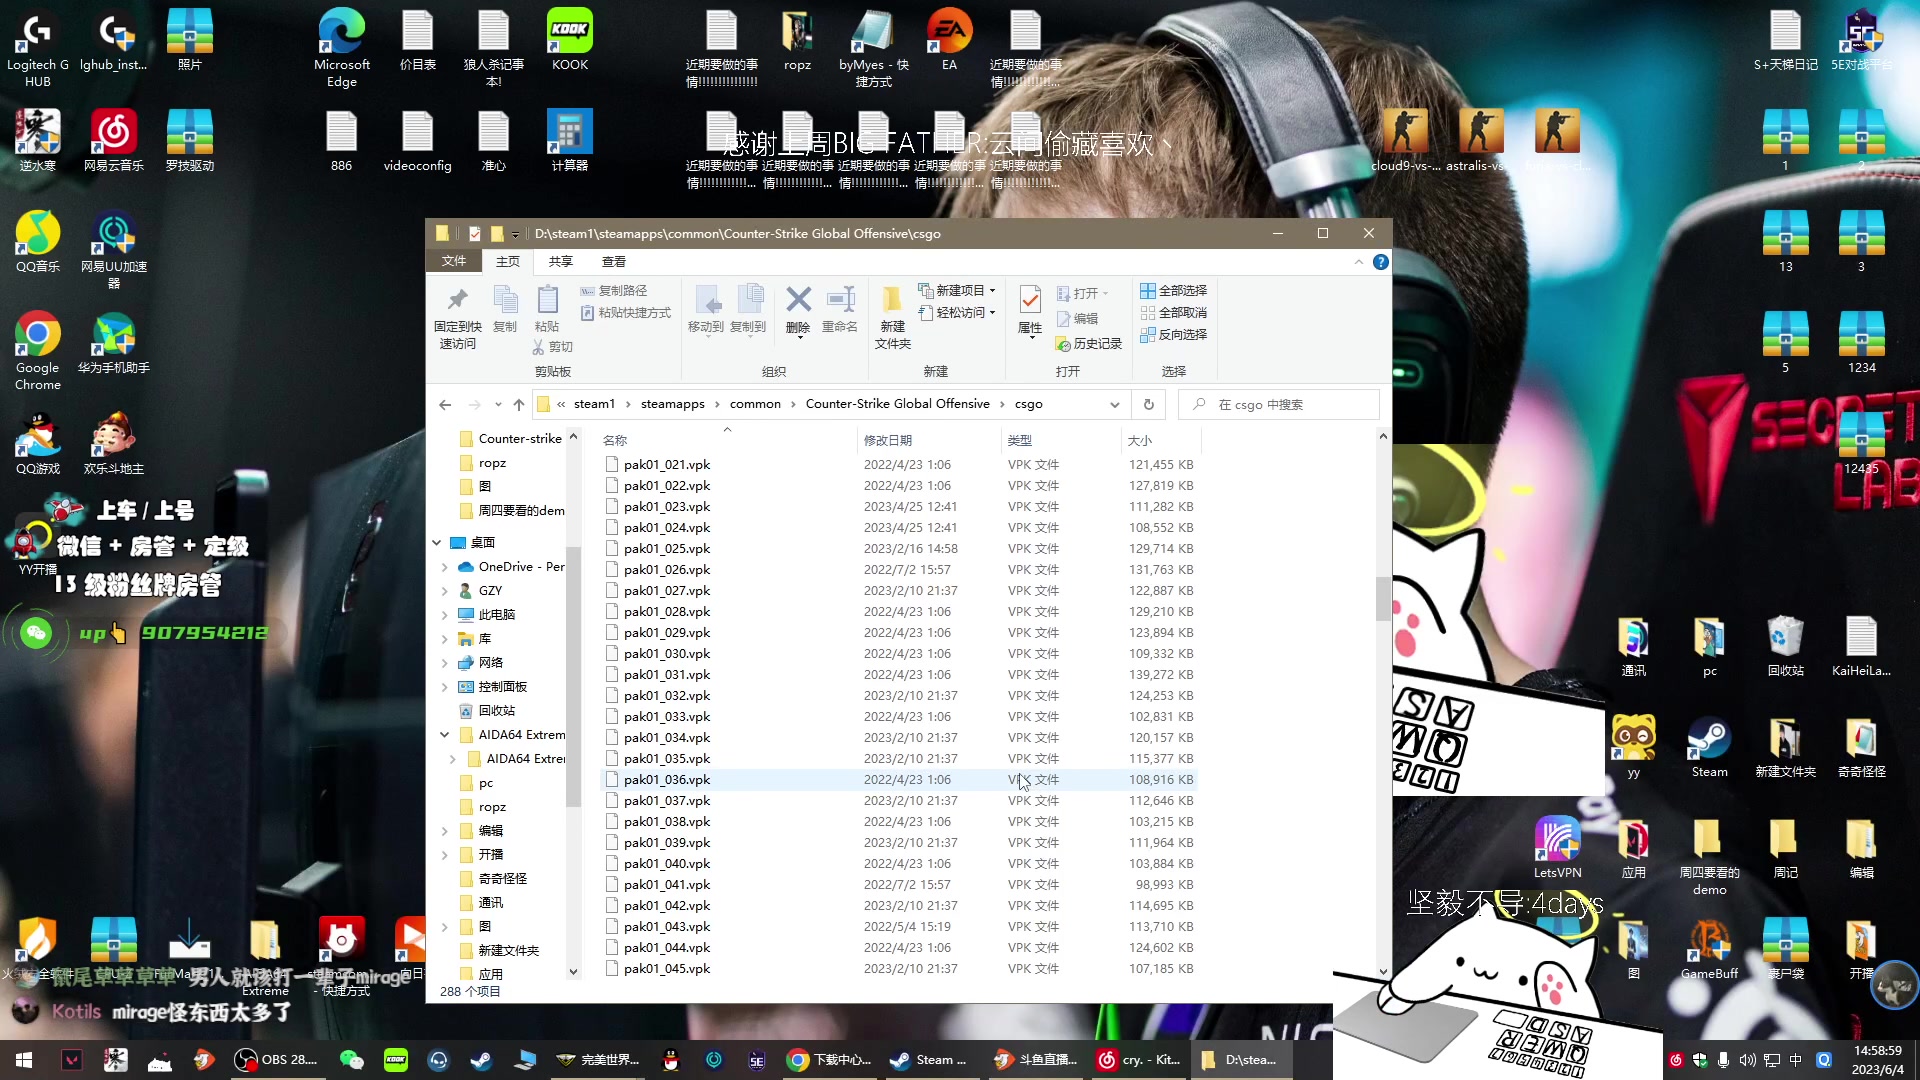Click the Rename (重命名) icon
1920x1080 pixels.
coord(840,300)
